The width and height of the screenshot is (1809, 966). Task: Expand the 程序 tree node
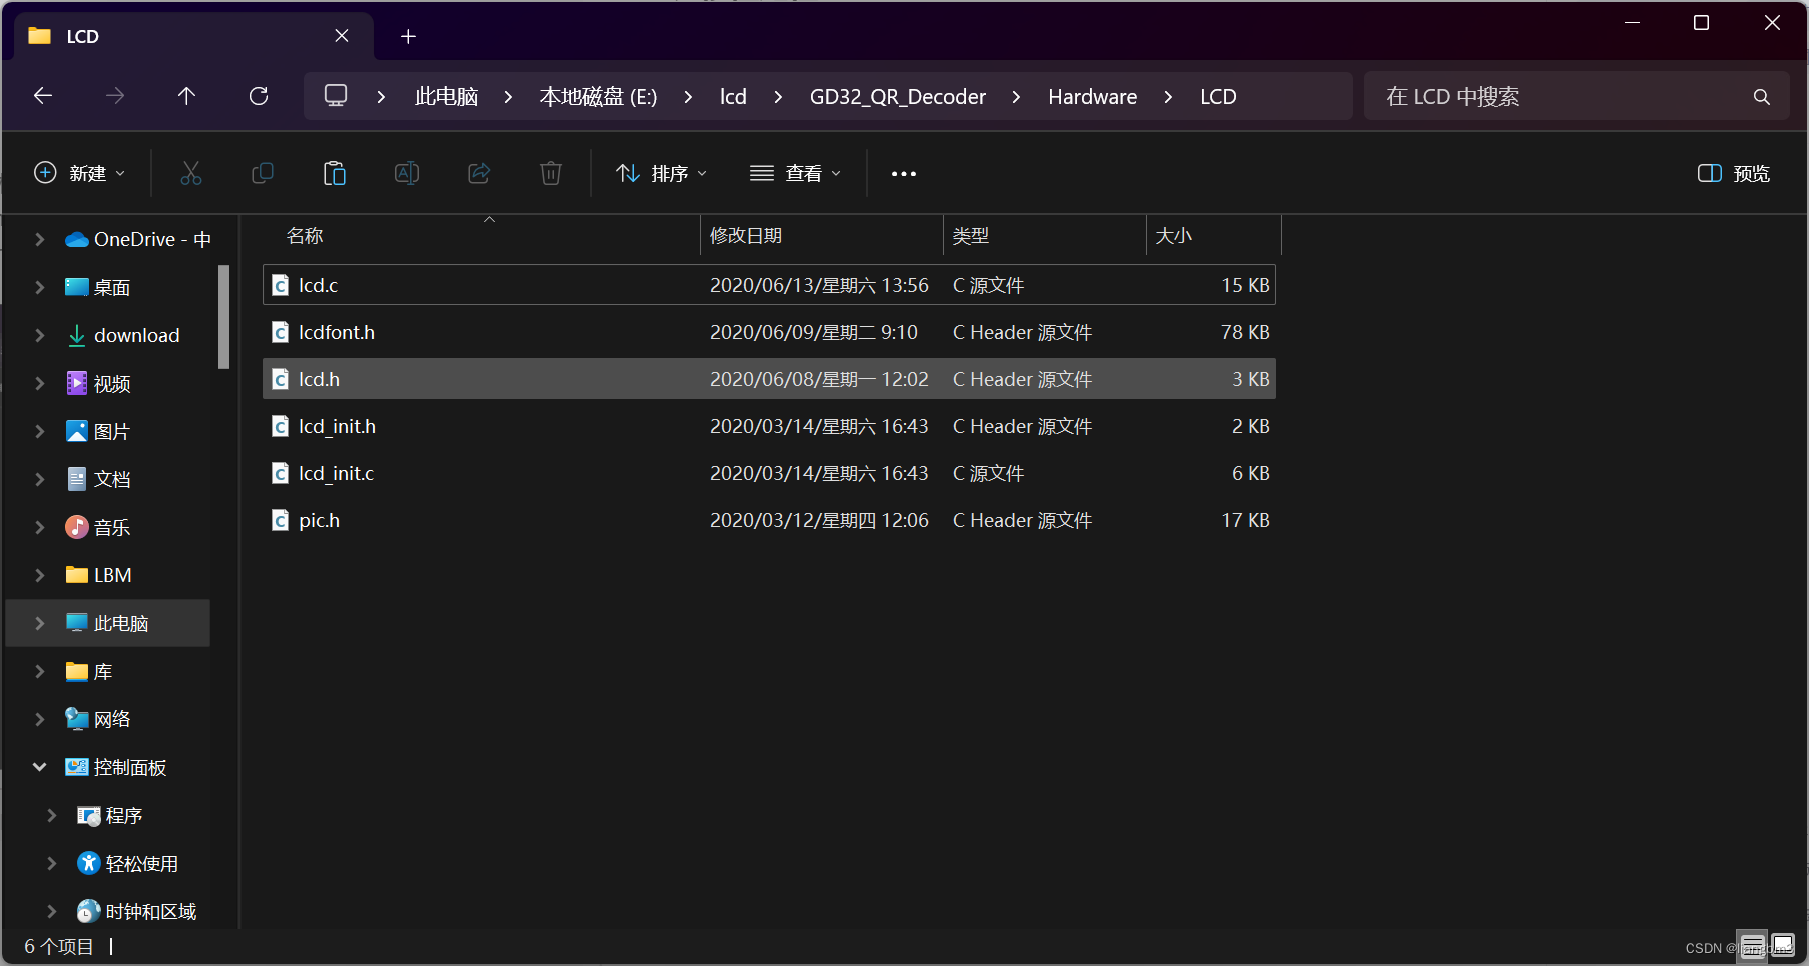[x=51, y=815]
